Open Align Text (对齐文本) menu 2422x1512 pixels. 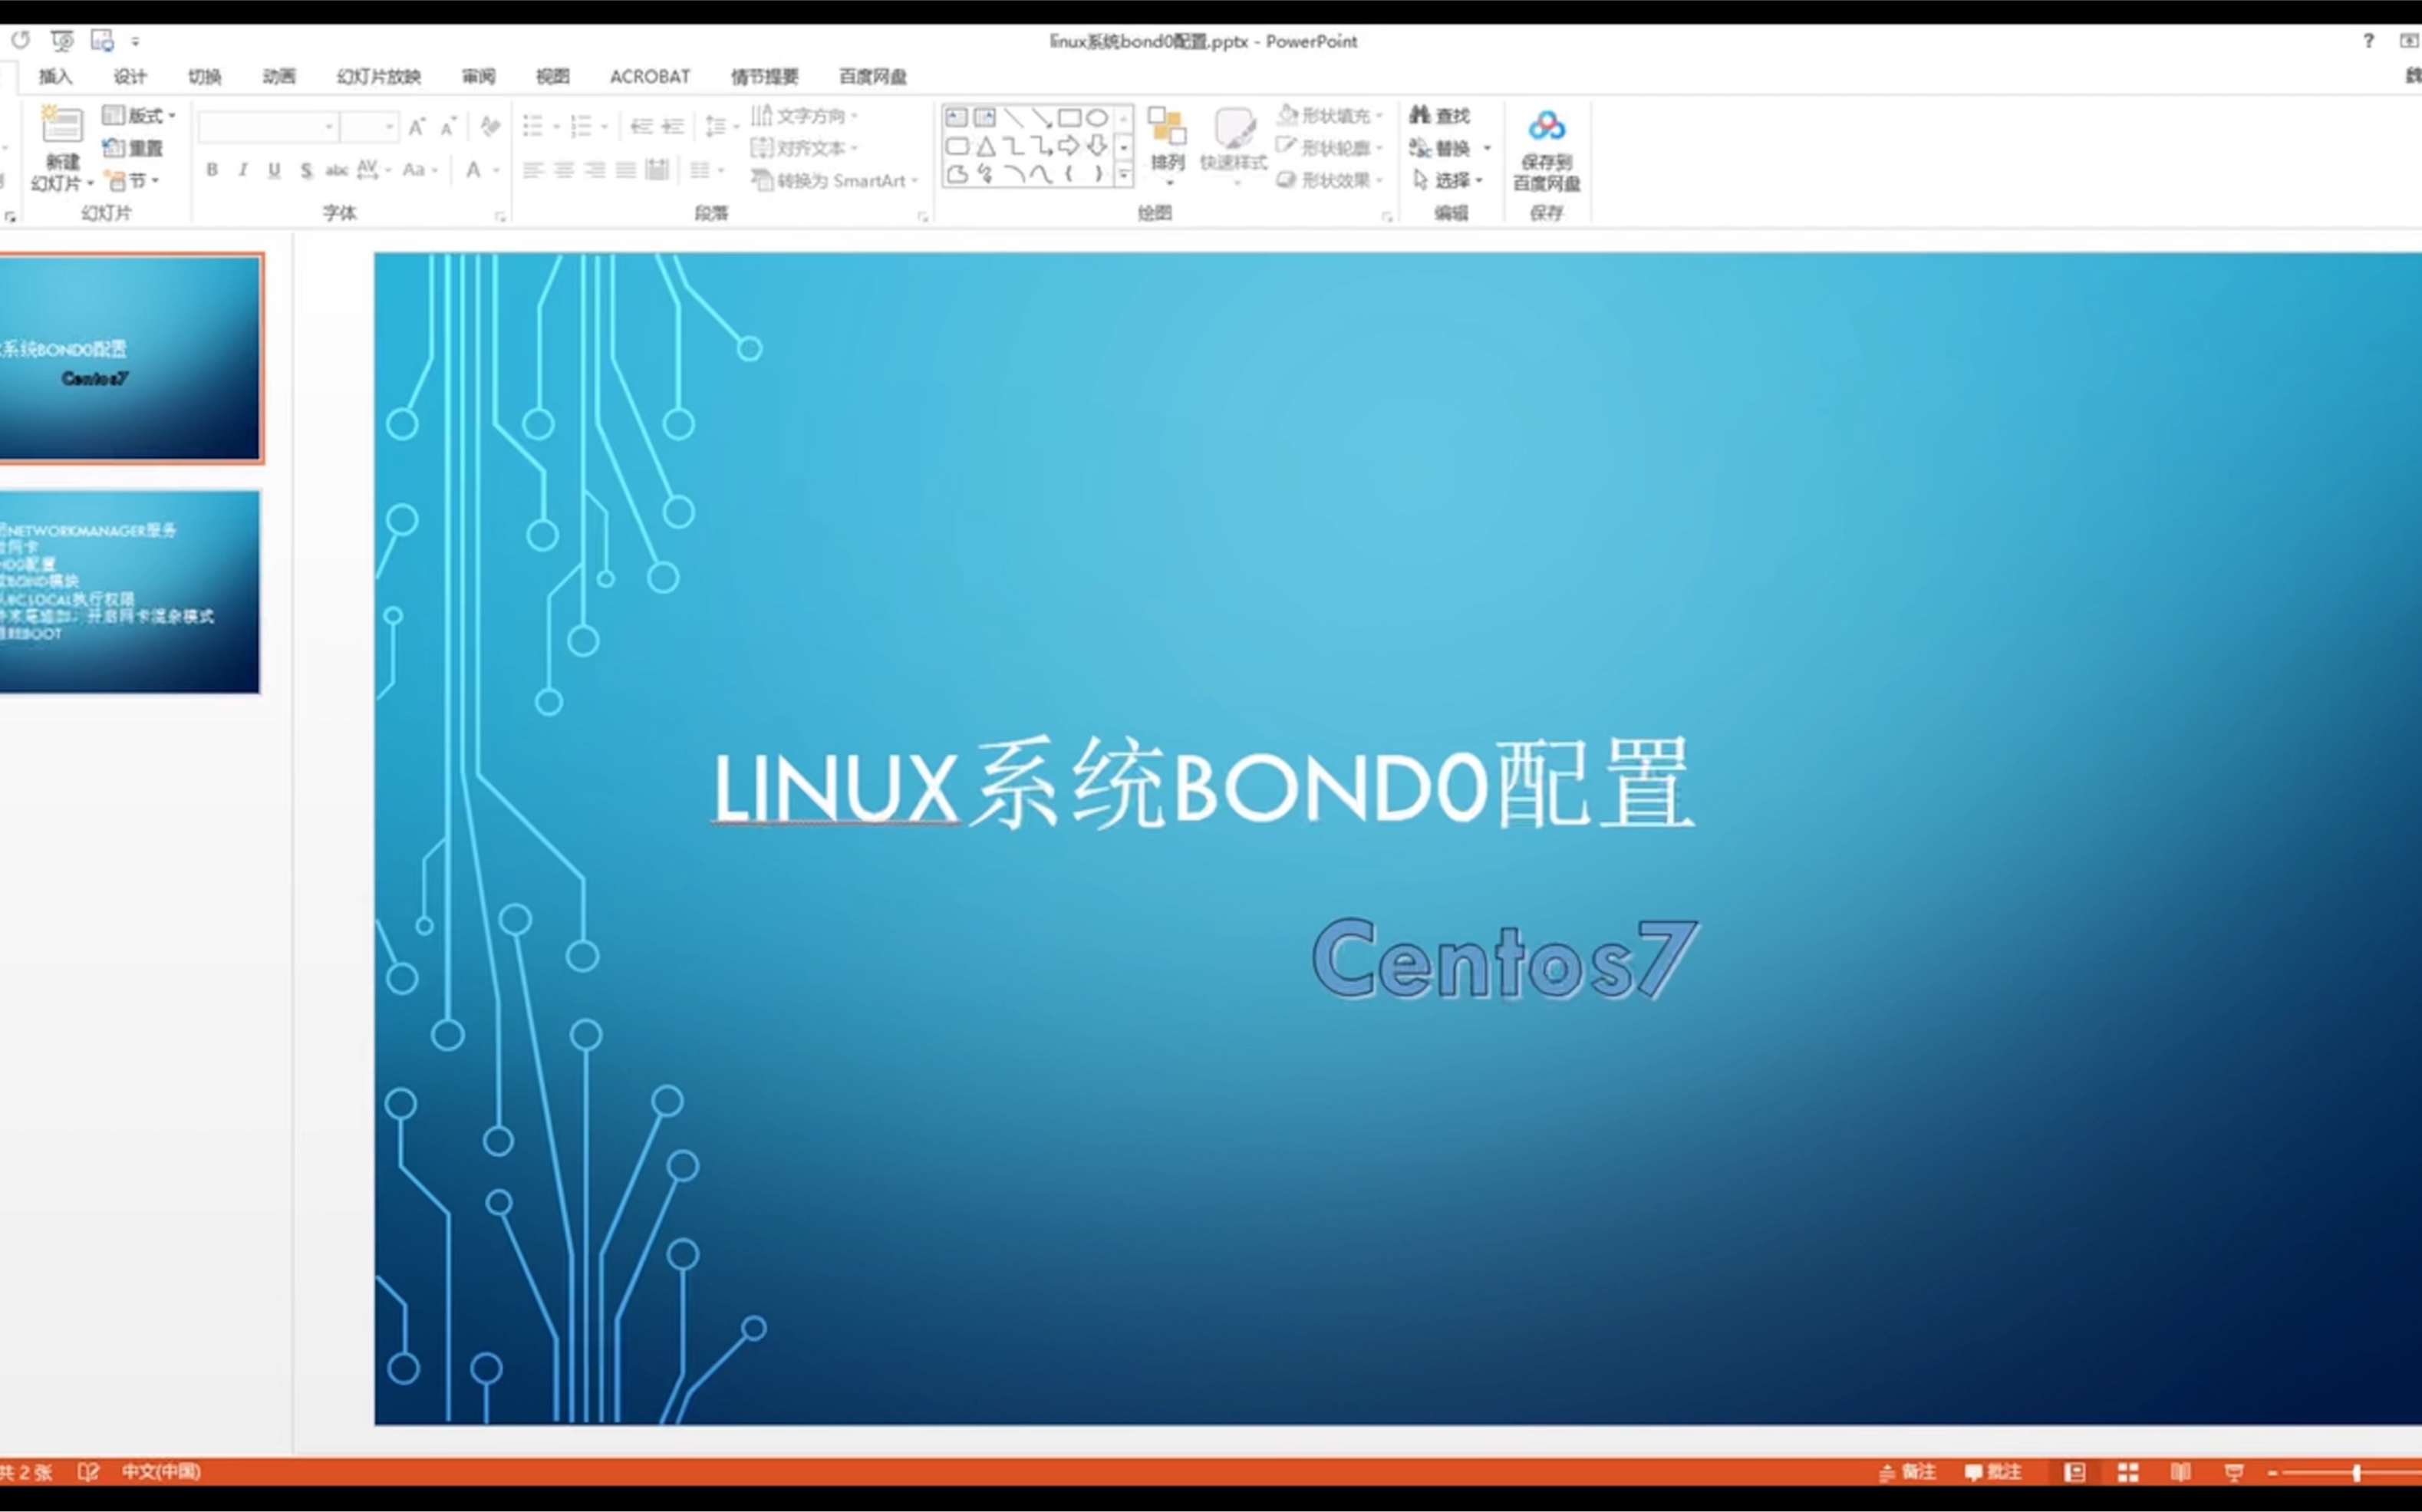805,148
